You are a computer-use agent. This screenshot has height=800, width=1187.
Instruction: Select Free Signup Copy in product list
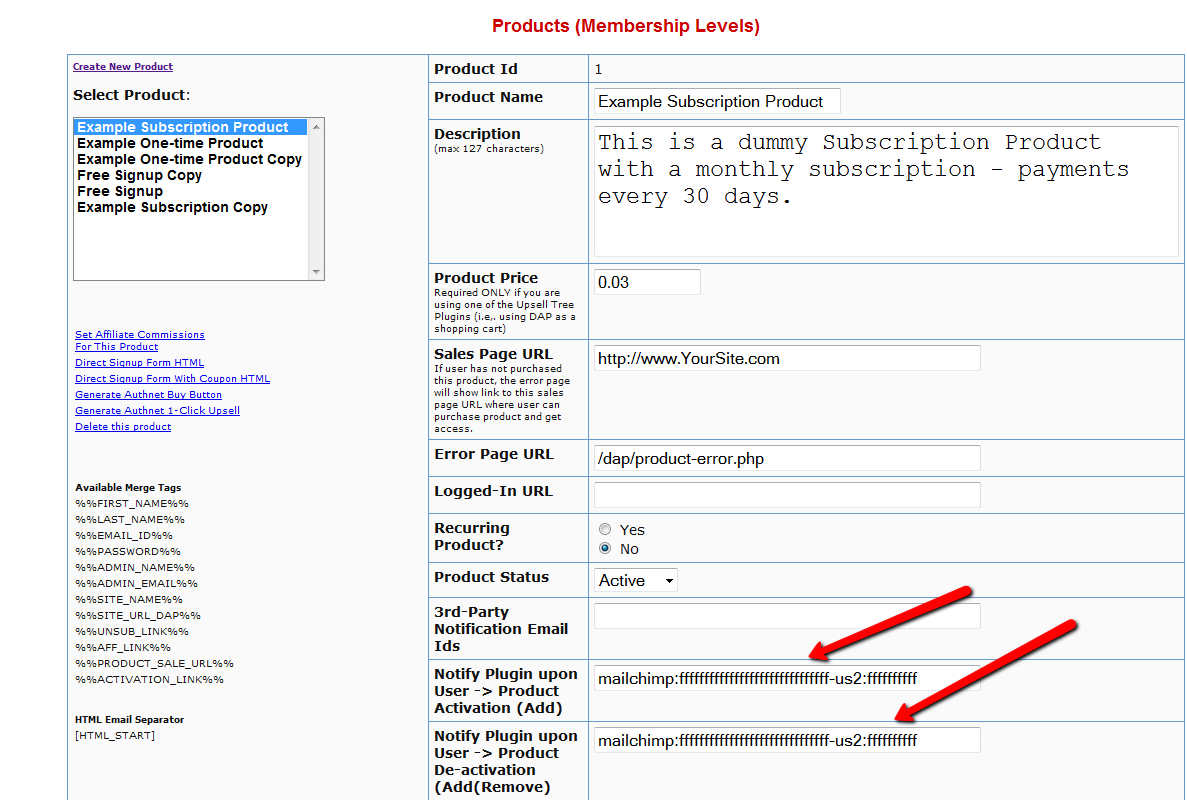click(x=139, y=175)
